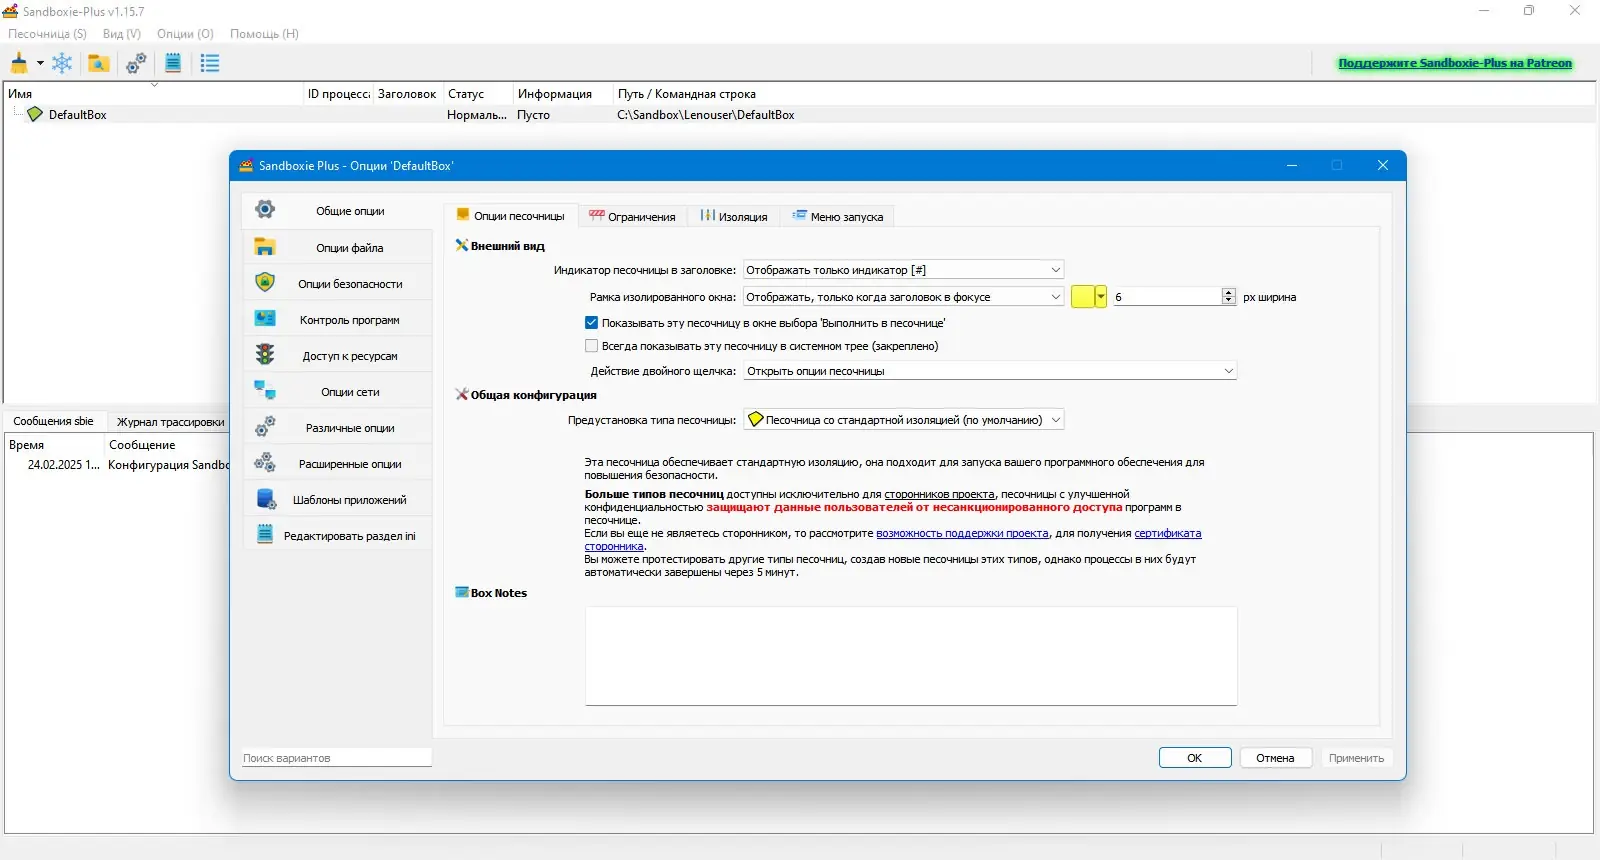Open the border color dropdown arrow
The image size is (1600, 860).
(x=1101, y=297)
